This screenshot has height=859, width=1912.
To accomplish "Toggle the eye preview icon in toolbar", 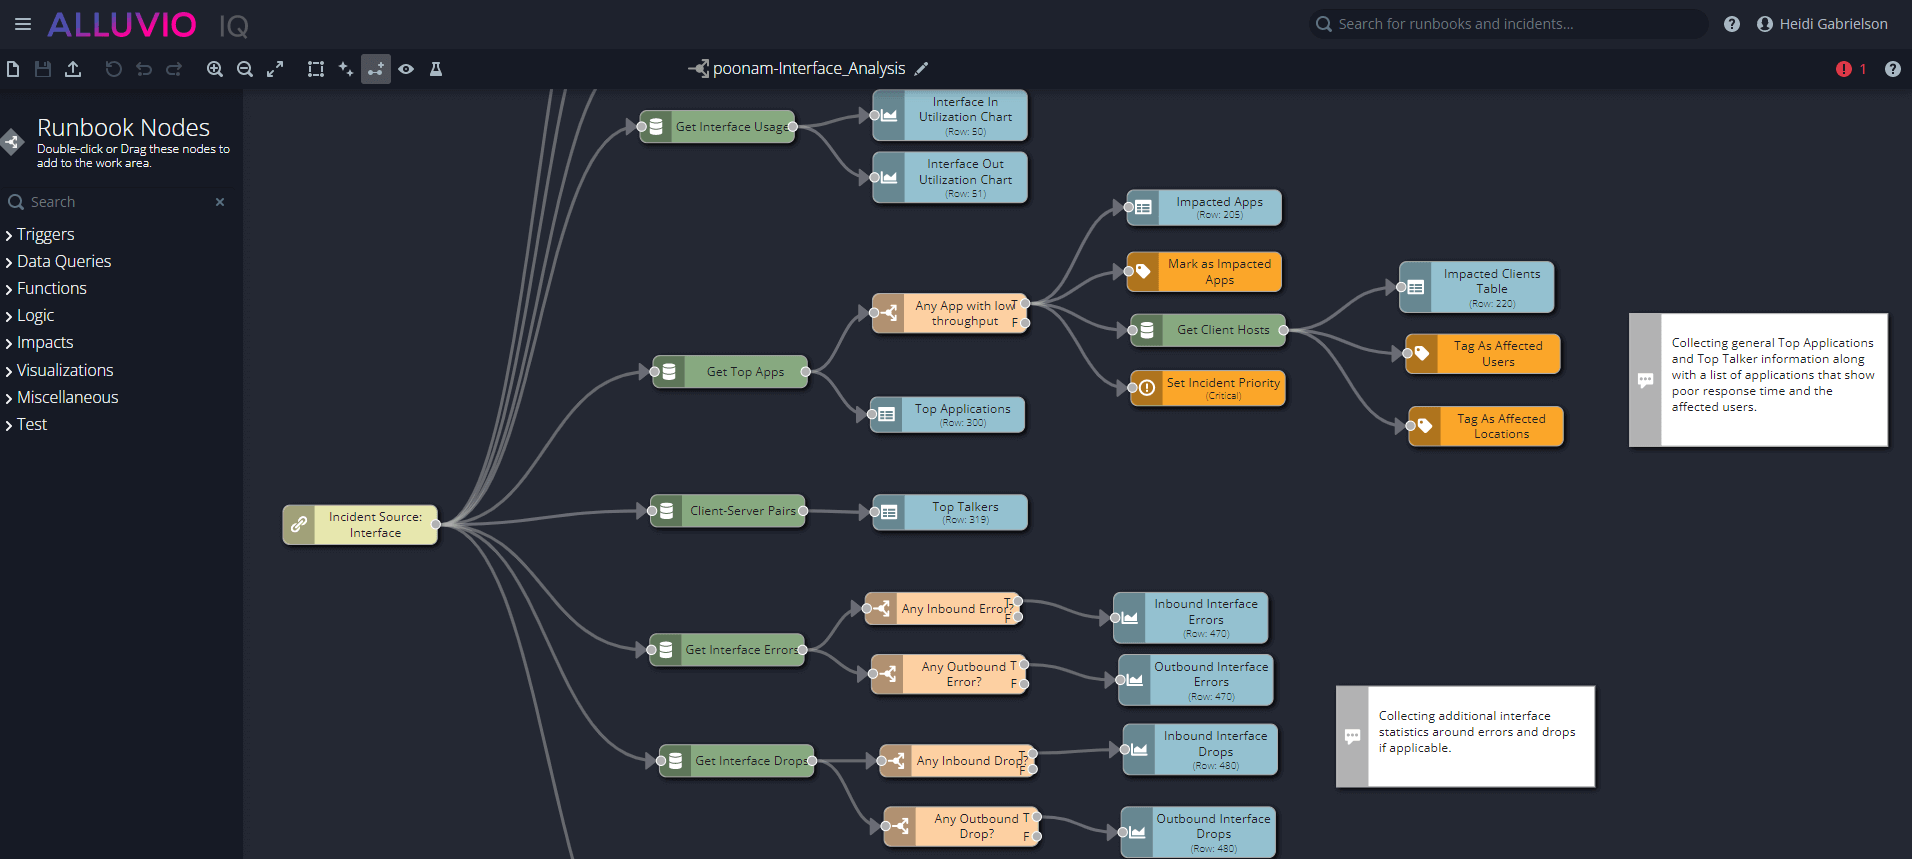I will pyautogui.click(x=406, y=69).
